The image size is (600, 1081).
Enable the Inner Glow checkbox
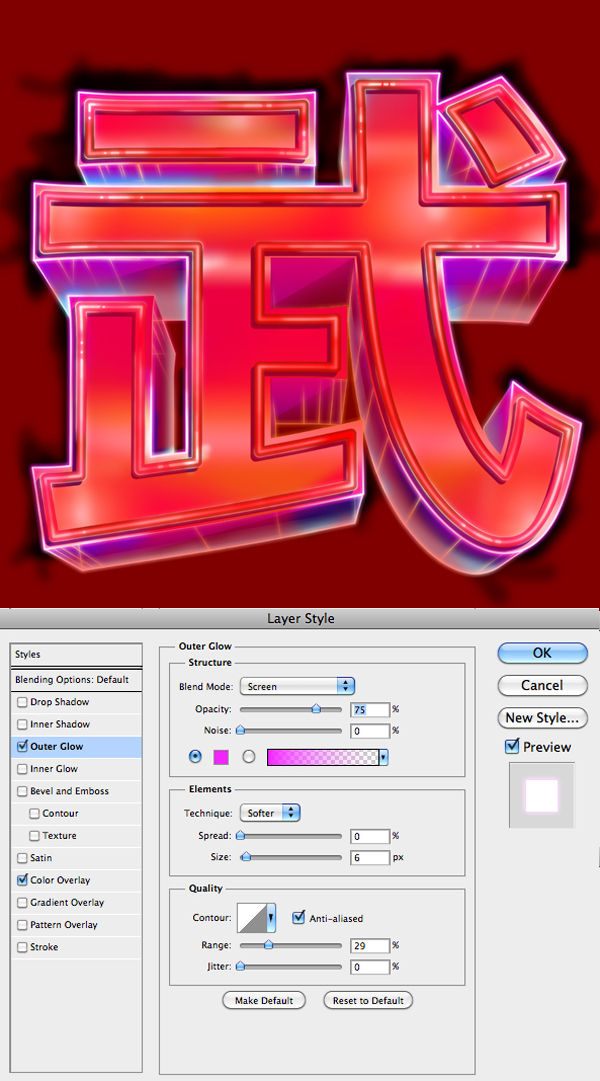[x=22, y=769]
